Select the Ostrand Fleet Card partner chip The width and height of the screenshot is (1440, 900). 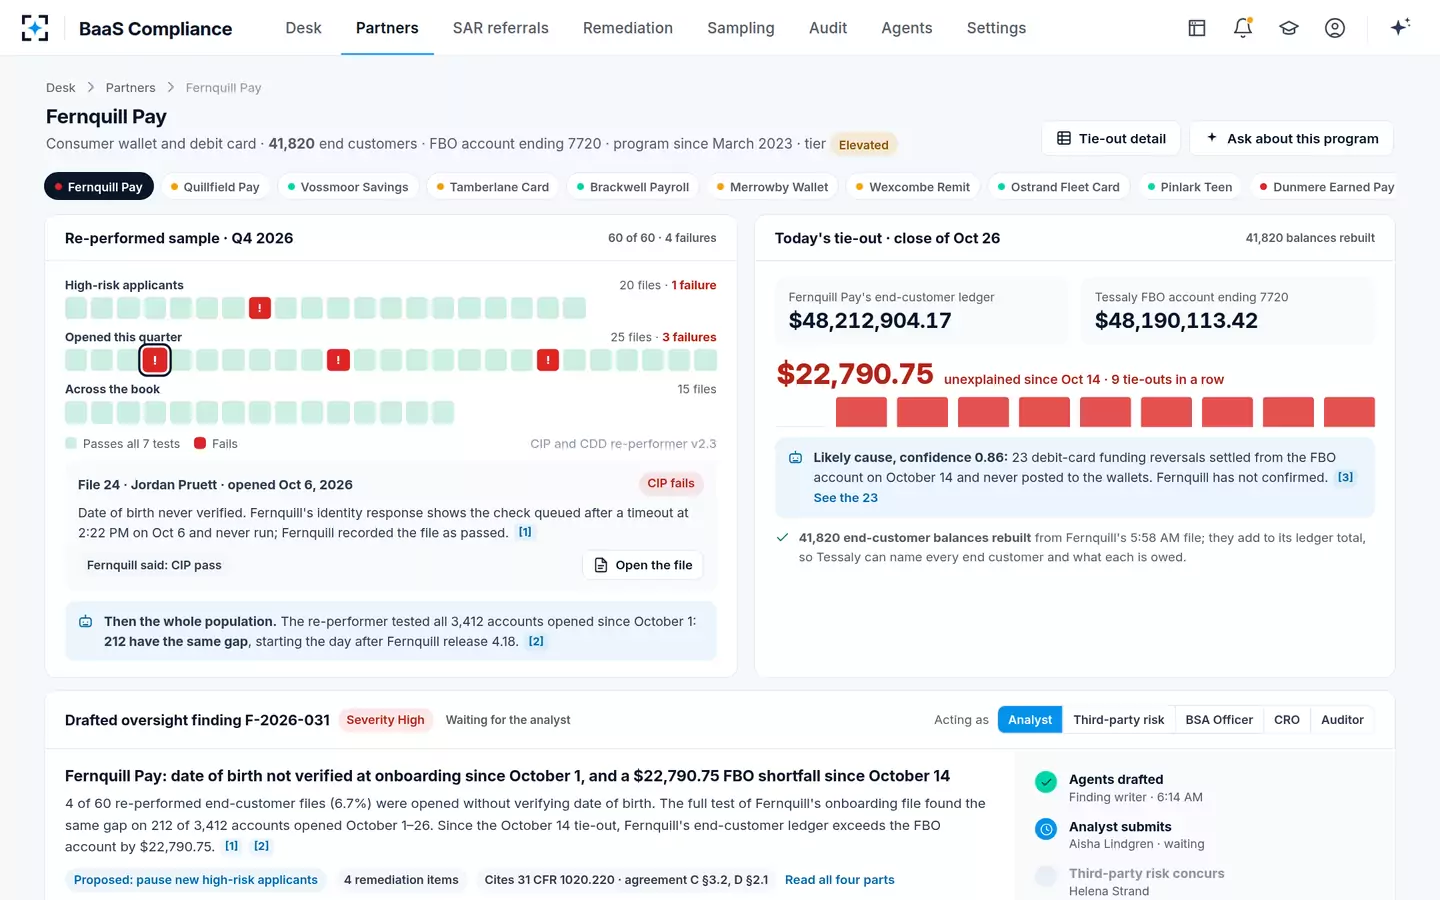coord(1059,187)
